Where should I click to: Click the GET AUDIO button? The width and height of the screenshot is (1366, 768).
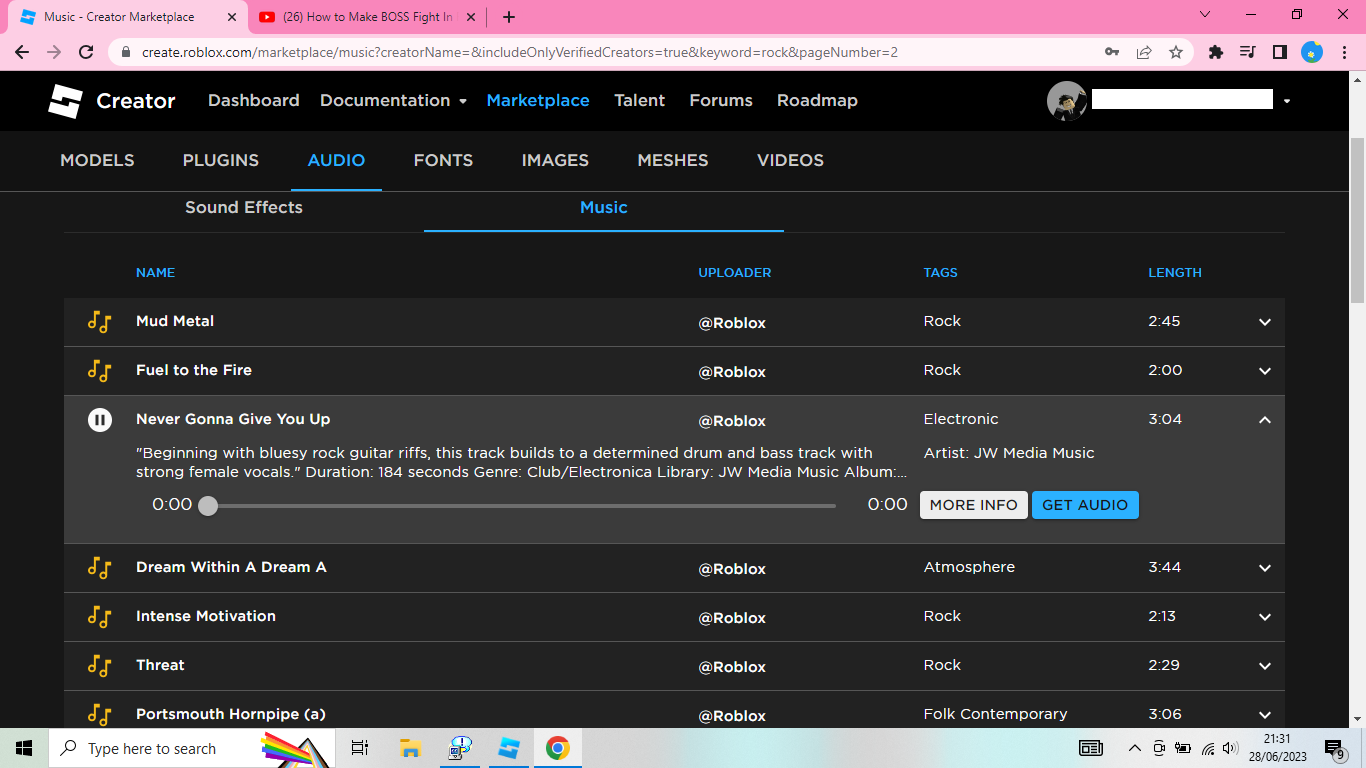tap(1085, 505)
